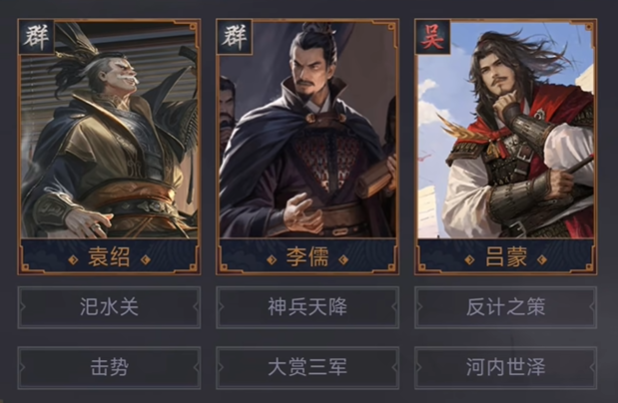Click the 李儒 name banner

307,257
